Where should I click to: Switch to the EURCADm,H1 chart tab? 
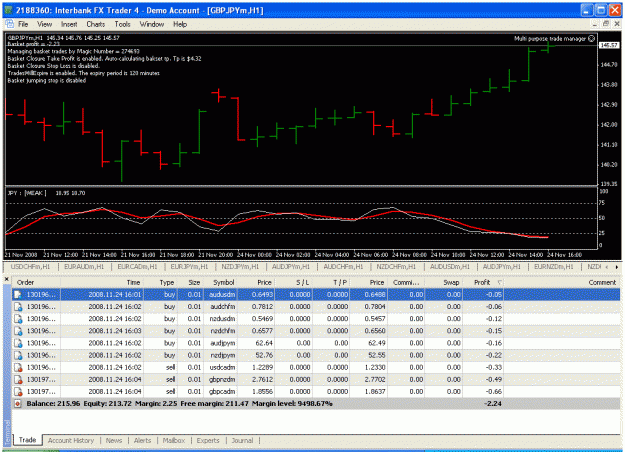pos(137,267)
